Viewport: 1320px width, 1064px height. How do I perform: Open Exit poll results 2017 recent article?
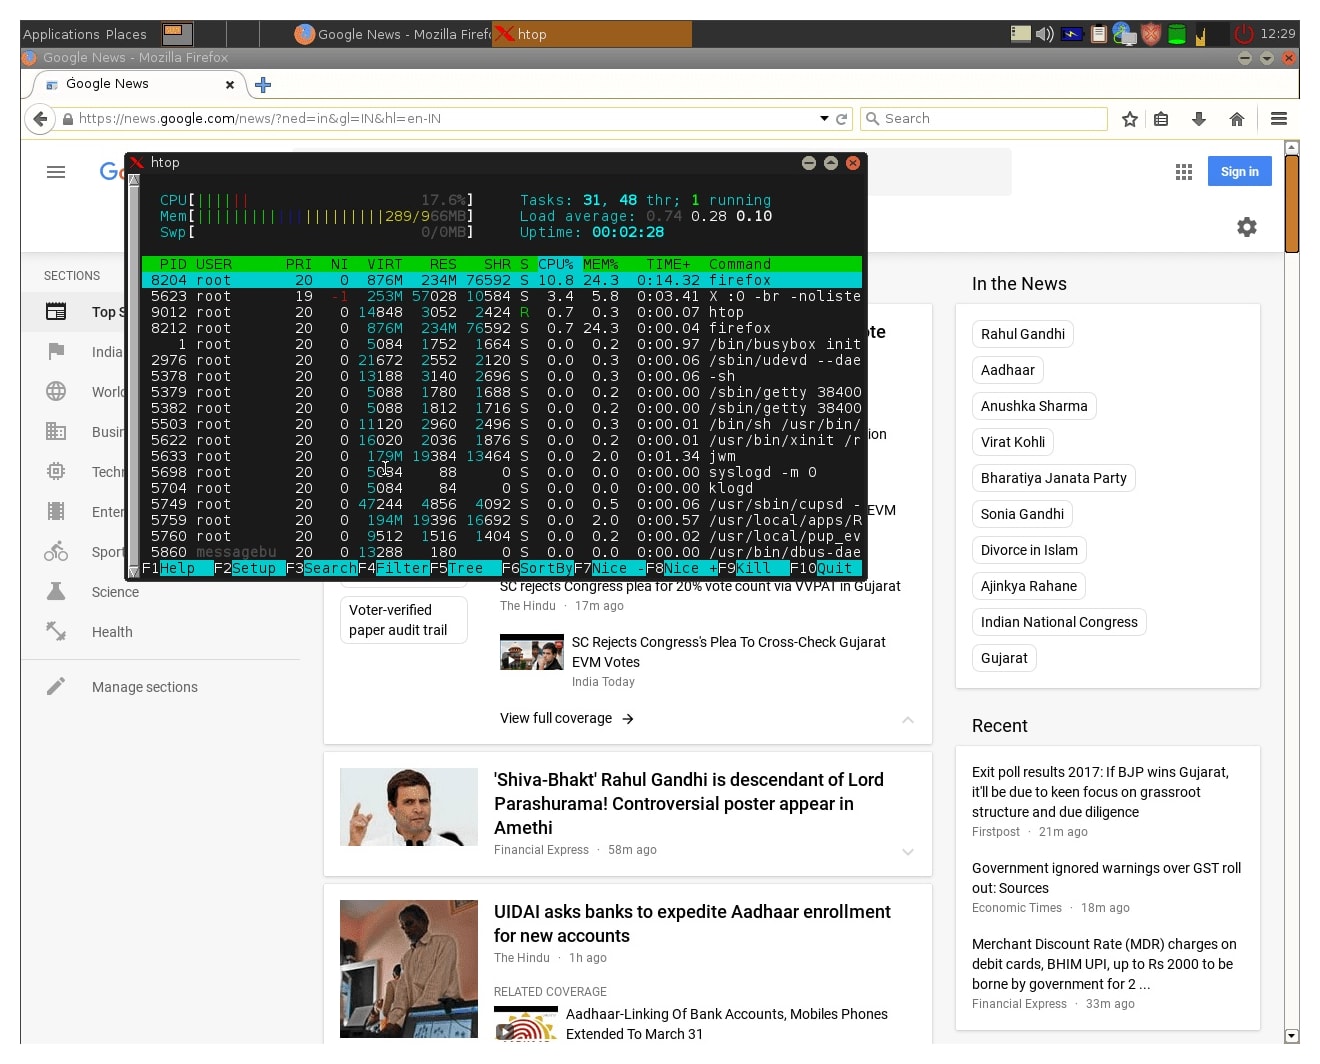coord(1101,792)
